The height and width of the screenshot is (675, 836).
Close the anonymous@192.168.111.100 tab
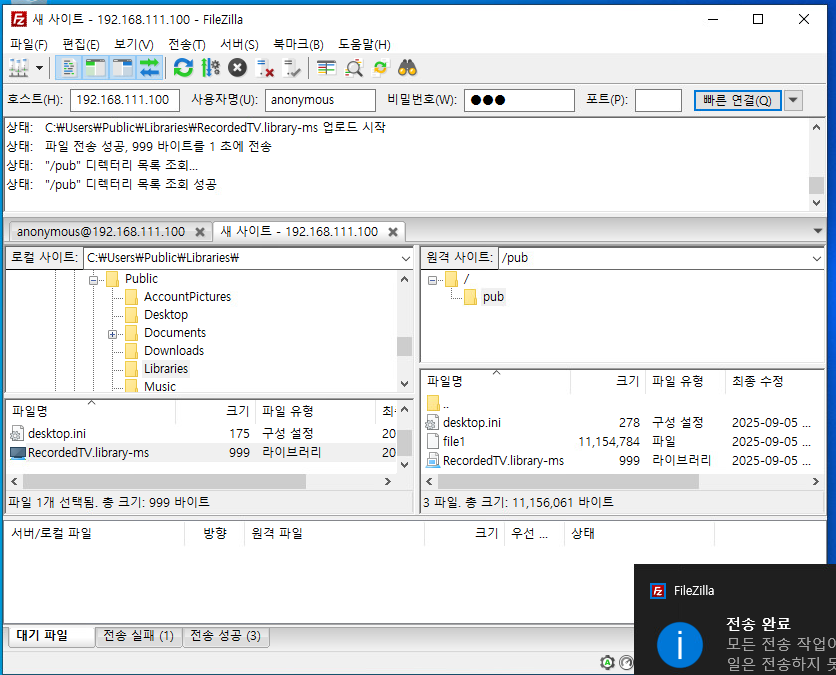click(200, 232)
